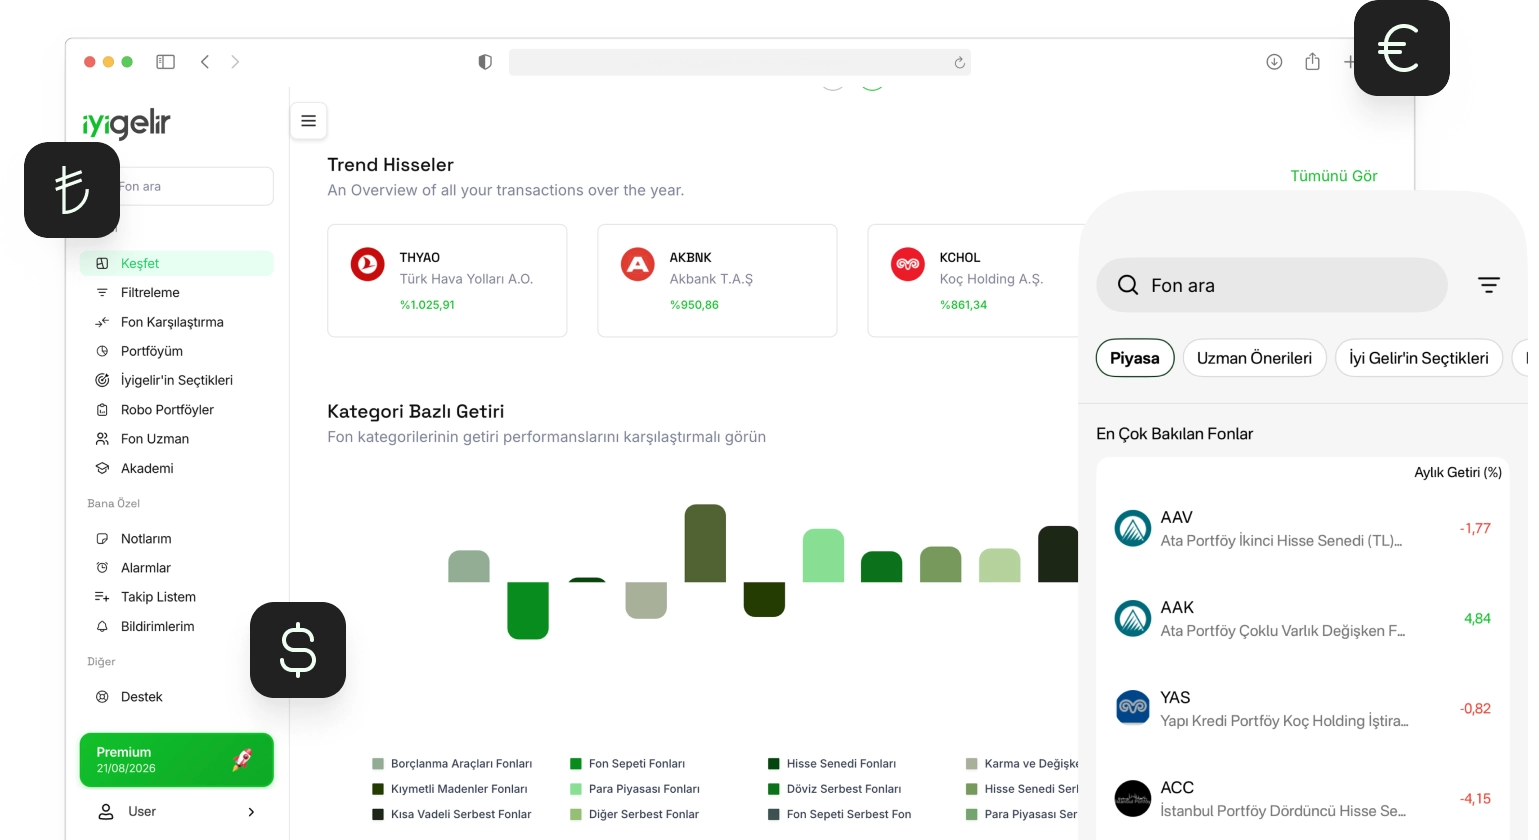Click the magnifier icon in Fon ara
This screenshot has height=840, width=1539.
(1128, 285)
